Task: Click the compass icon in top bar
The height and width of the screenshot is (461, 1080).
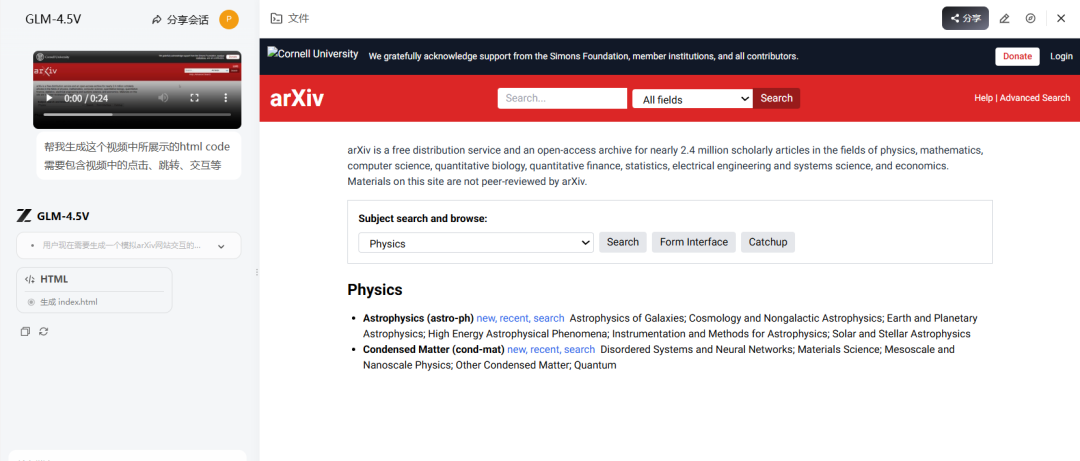Action: 1030,19
